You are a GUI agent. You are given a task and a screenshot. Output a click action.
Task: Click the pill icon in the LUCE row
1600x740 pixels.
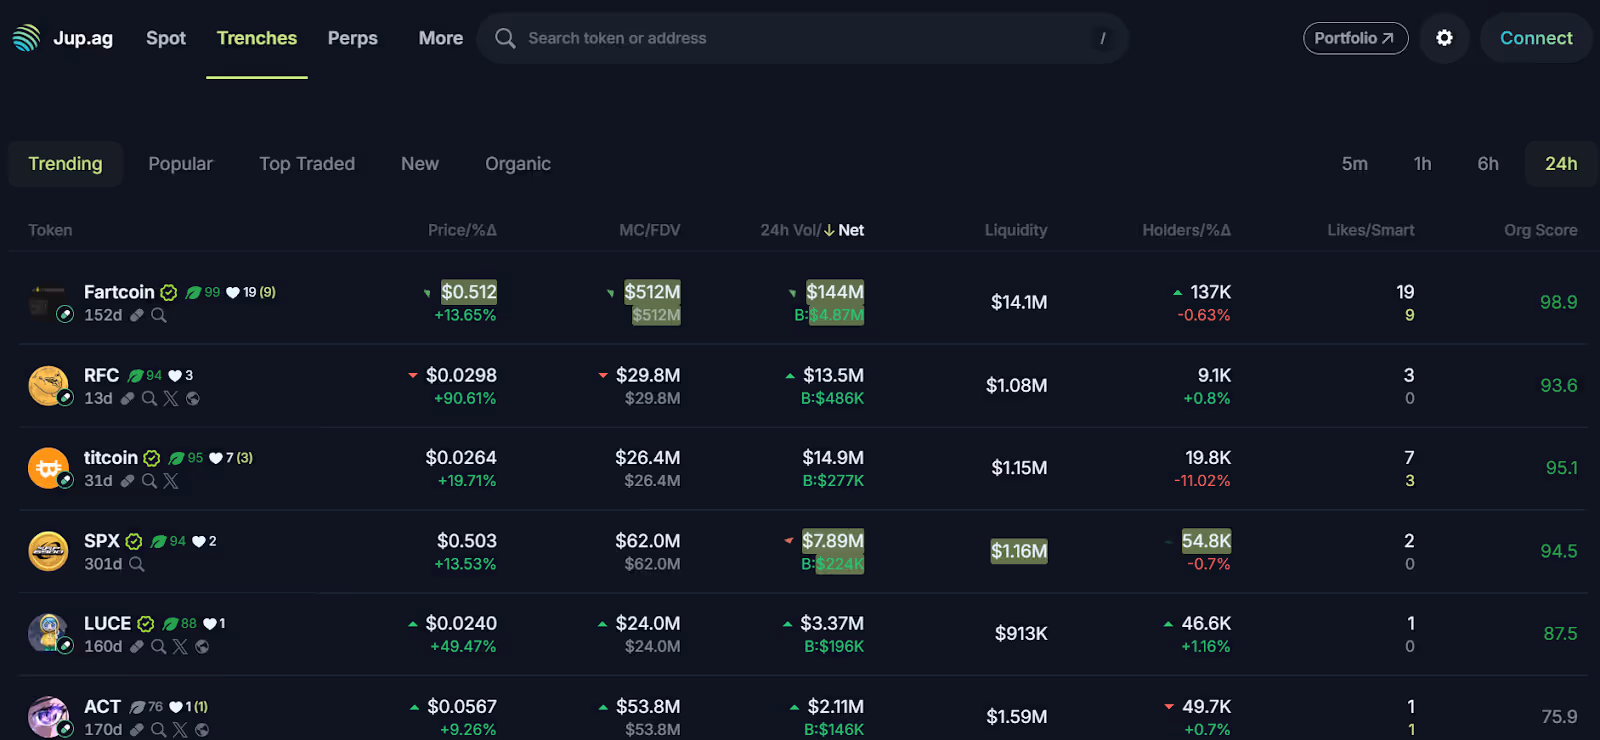[137, 646]
